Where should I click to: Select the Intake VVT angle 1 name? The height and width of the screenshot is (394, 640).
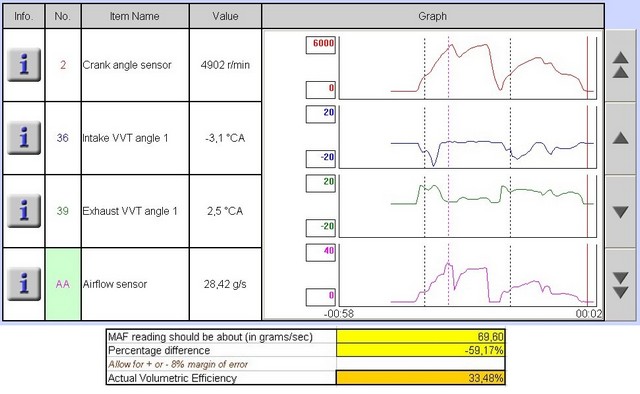click(x=125, y=138)
